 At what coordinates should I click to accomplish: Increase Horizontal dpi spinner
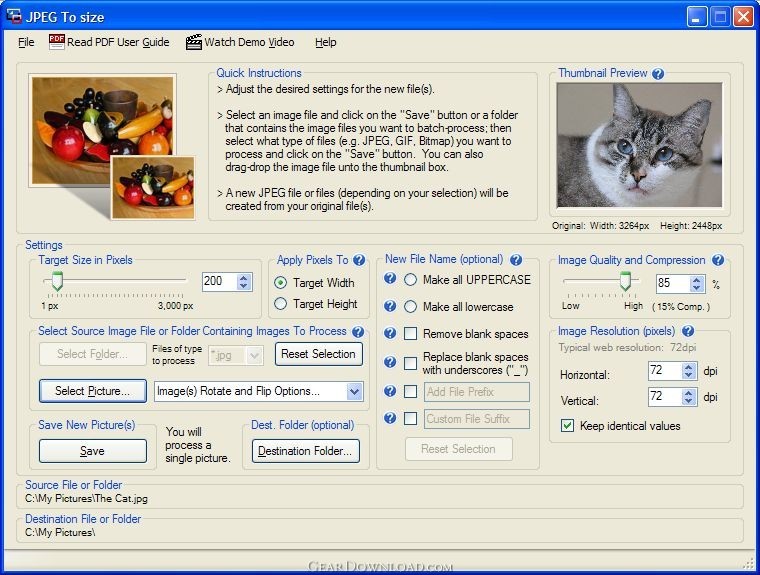[x=689, y=367]
